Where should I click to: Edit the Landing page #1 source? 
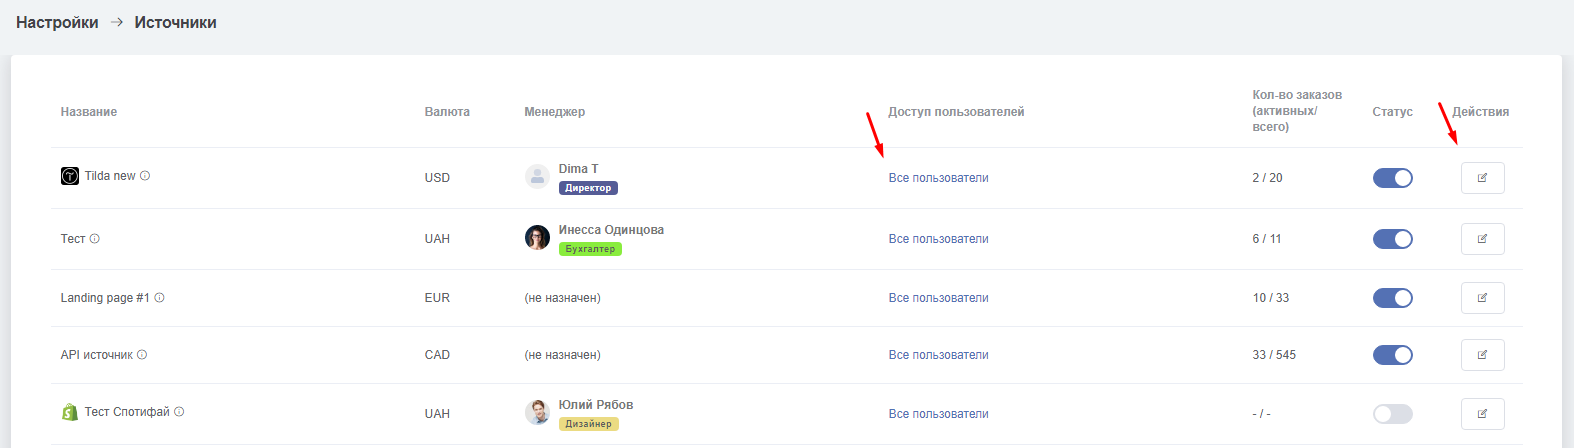point(1482,298)
